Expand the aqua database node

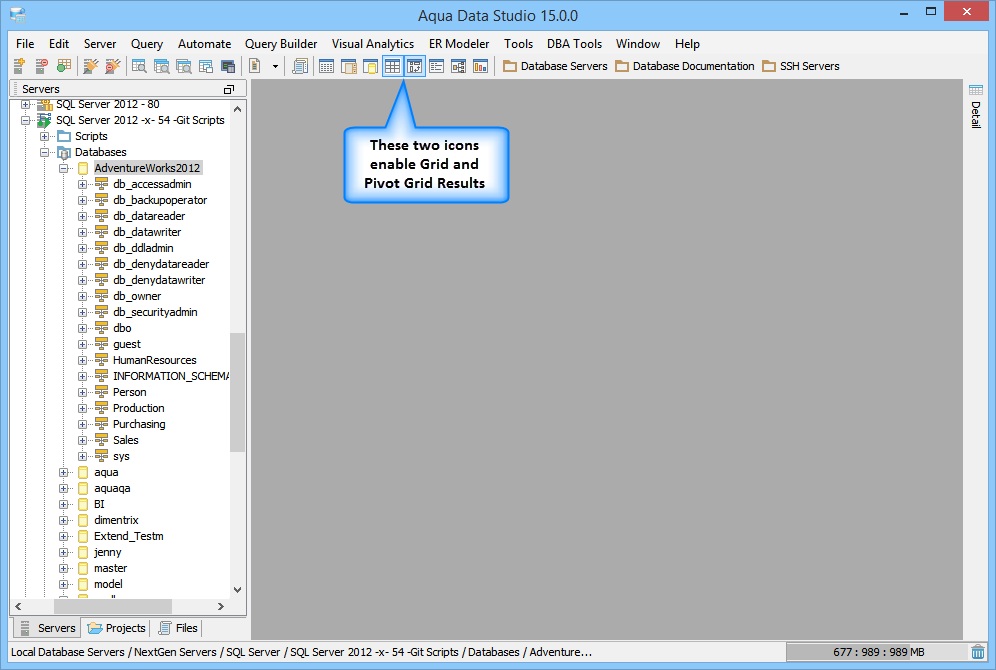click(x=64, y=472)
